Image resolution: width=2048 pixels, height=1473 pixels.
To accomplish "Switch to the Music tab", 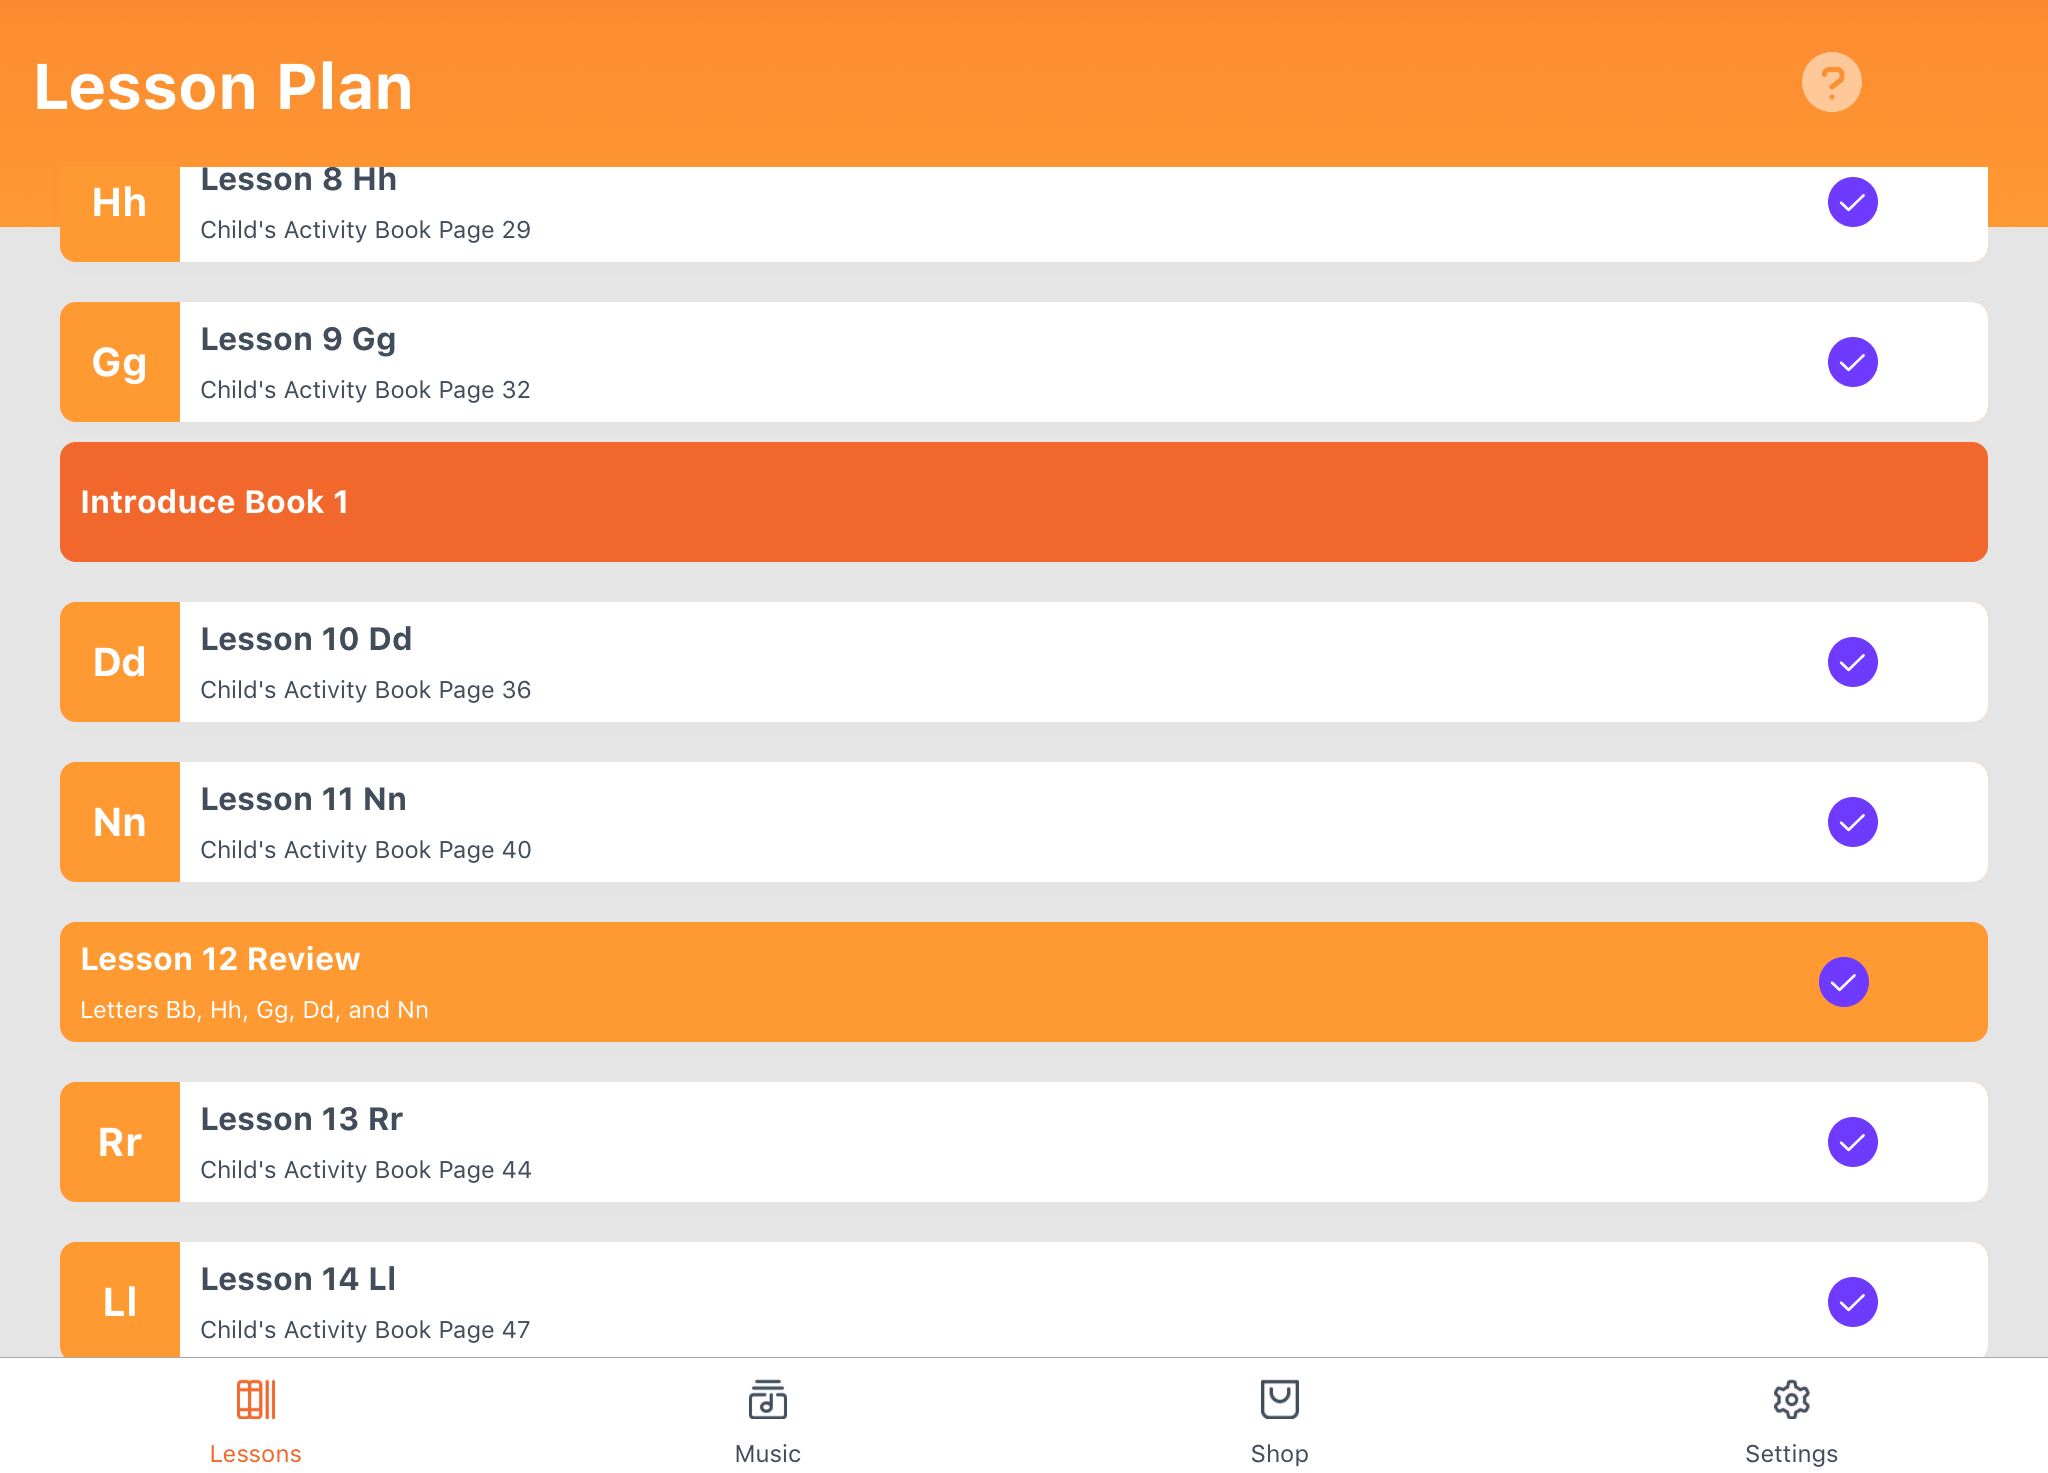I will point(767,1421).
